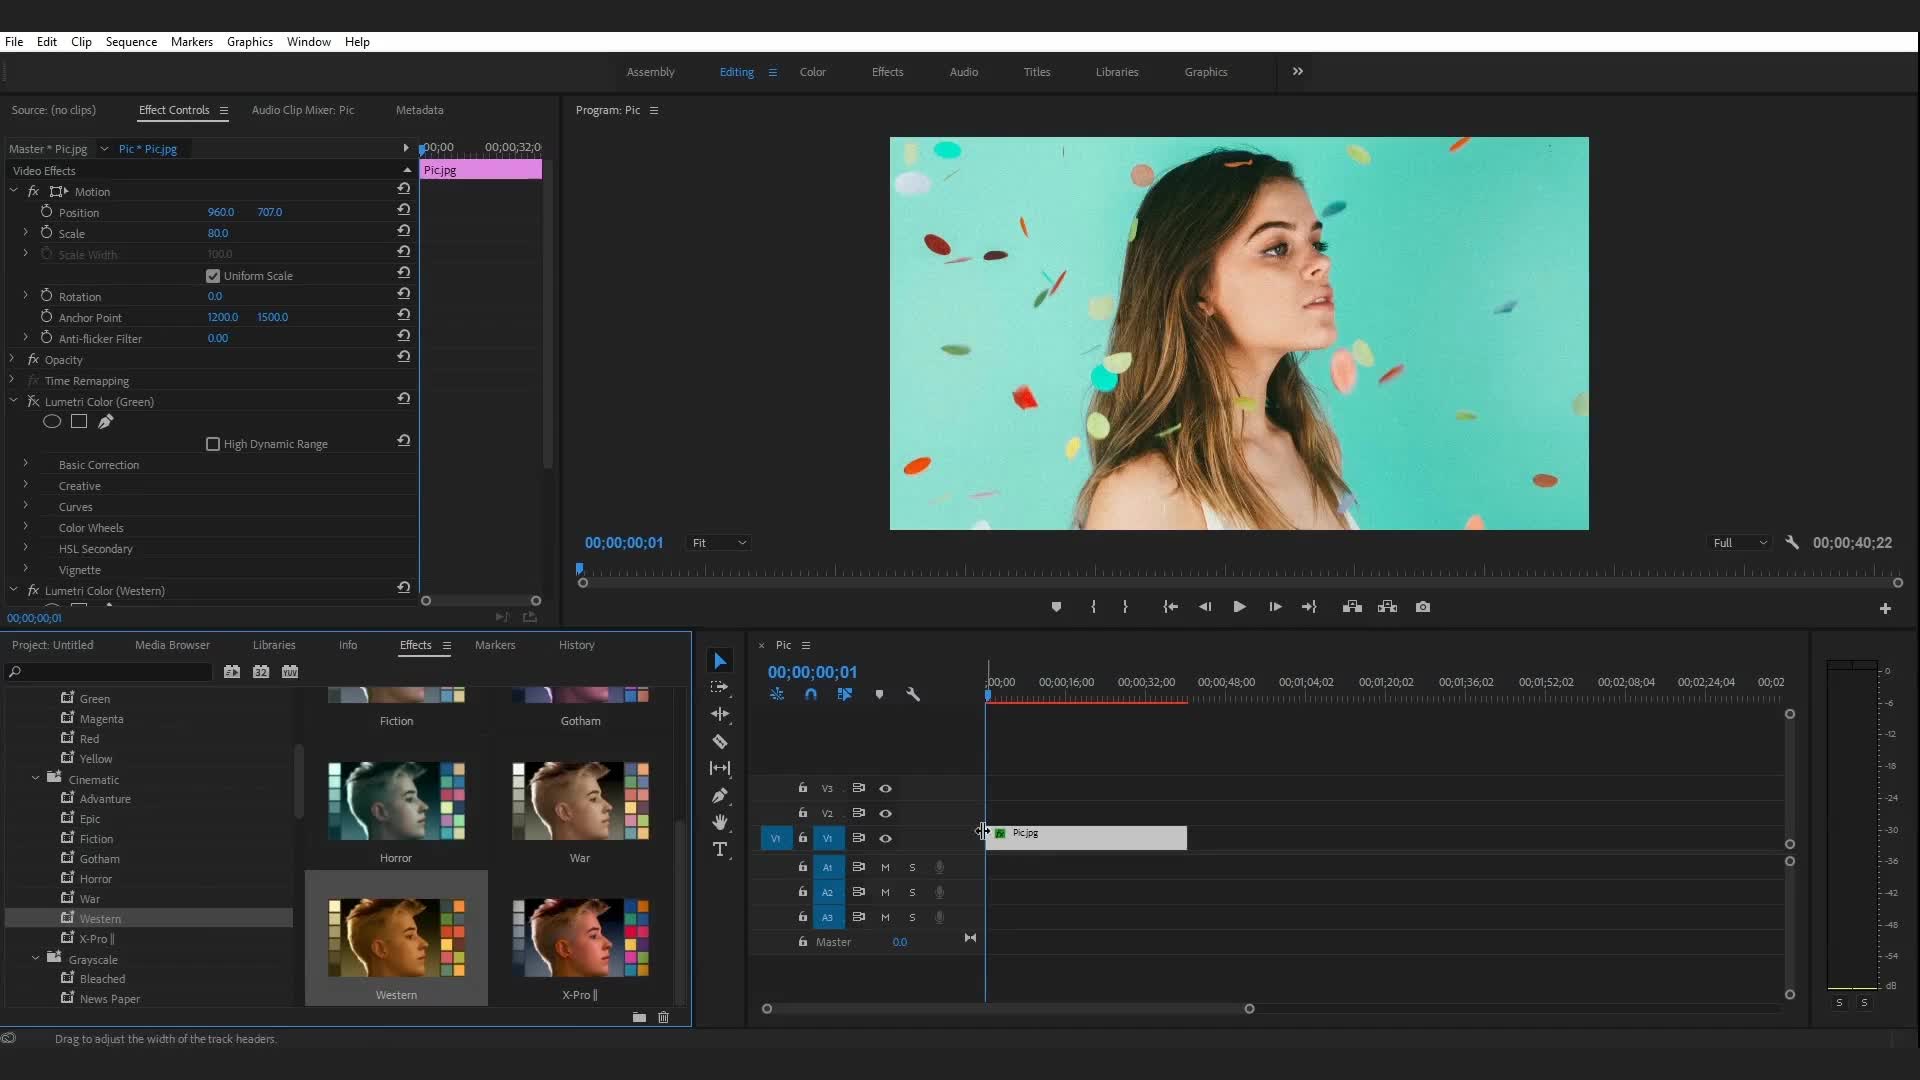Click the Wrench settings icon in timeline panel

pos(913,695)
